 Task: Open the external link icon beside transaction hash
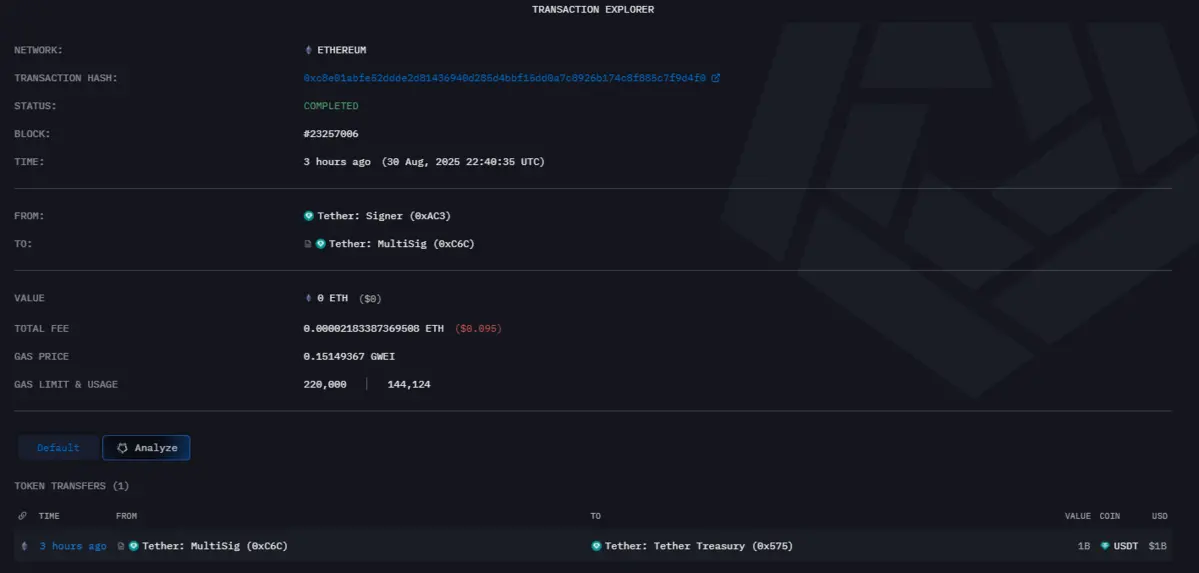pyautogui.click(x=715, y=78)
